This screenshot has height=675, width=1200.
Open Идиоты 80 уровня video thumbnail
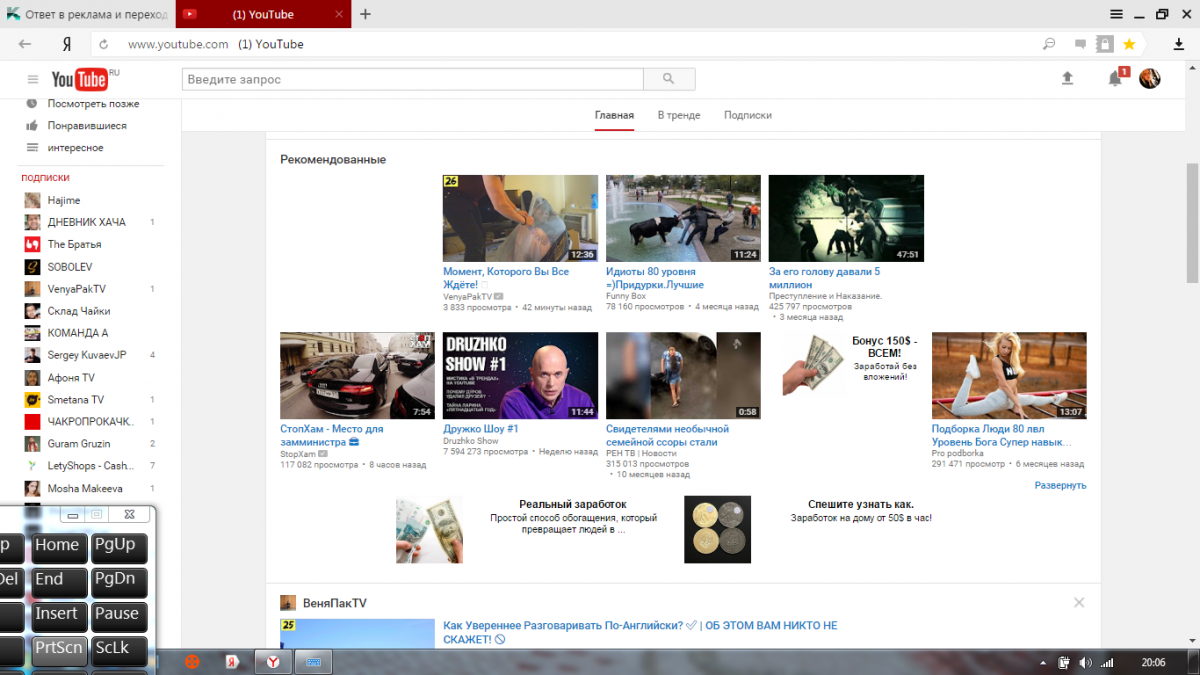pyautogui.click(x=683, y=218)
